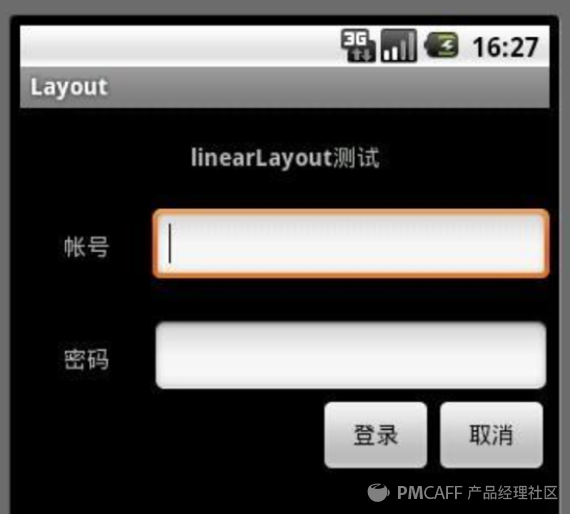This screenshot has width=570, height=514.
Task: Tap the 登录 login button
Action: [376, 435]
